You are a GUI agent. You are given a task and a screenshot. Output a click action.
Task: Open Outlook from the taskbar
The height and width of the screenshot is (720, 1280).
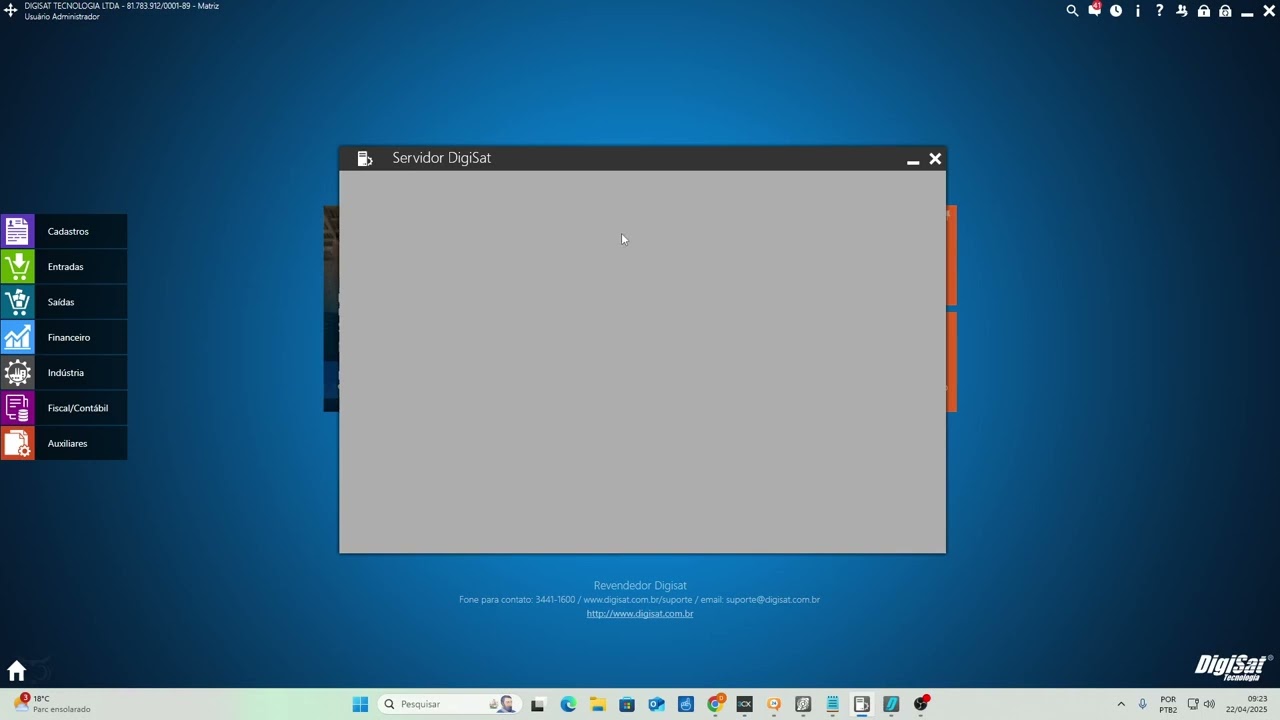tap(656, 704)
